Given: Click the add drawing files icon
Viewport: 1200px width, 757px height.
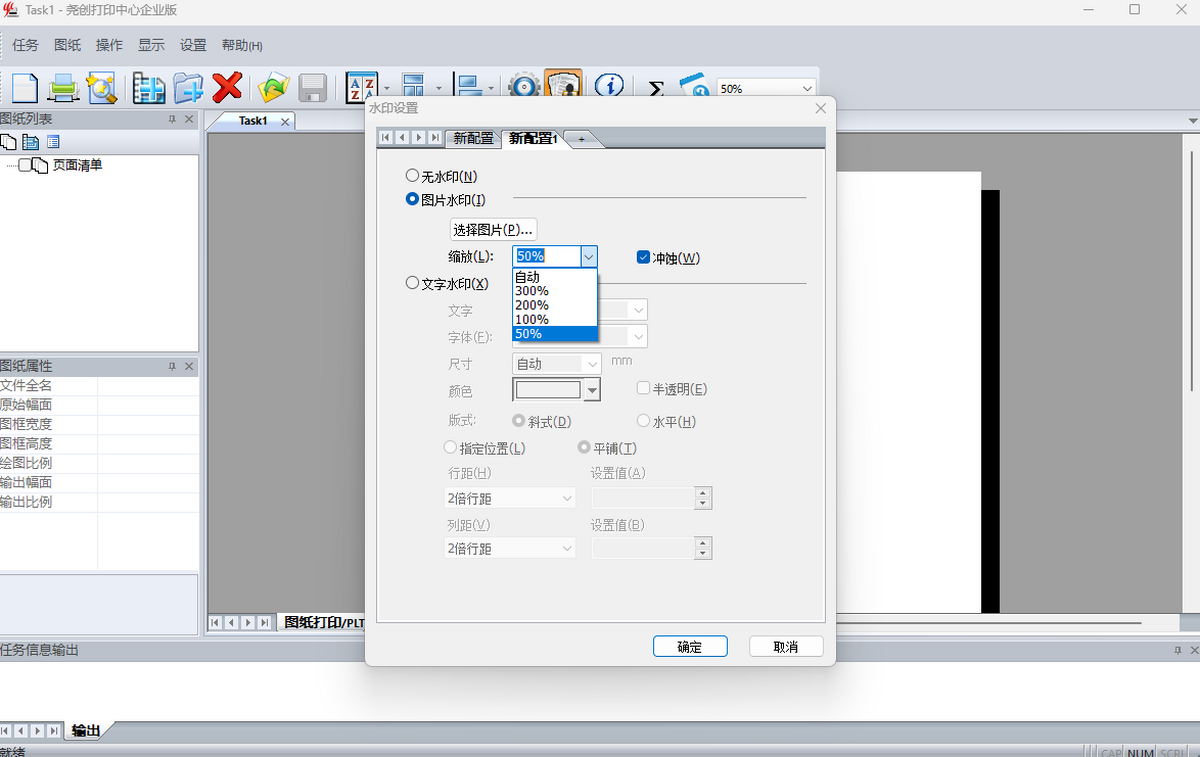Looking at the screenshot, I should (149, 87).
